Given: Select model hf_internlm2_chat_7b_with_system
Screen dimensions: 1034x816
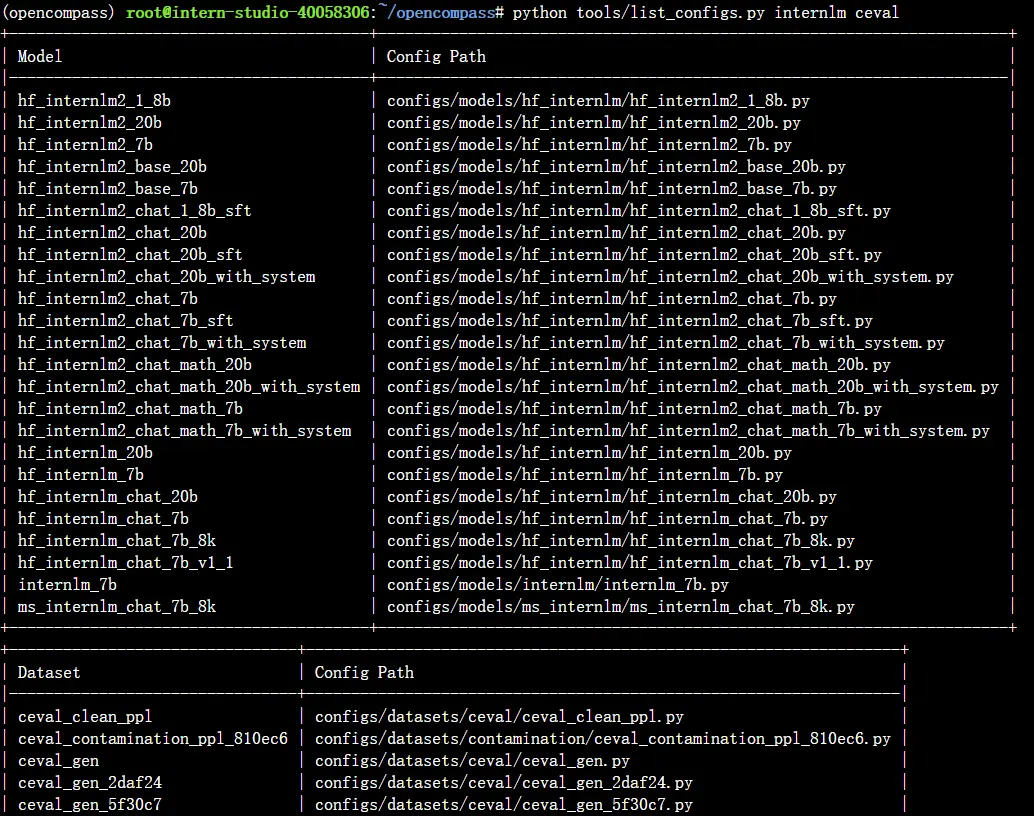Looking at the screenshot, I should 162,342.
